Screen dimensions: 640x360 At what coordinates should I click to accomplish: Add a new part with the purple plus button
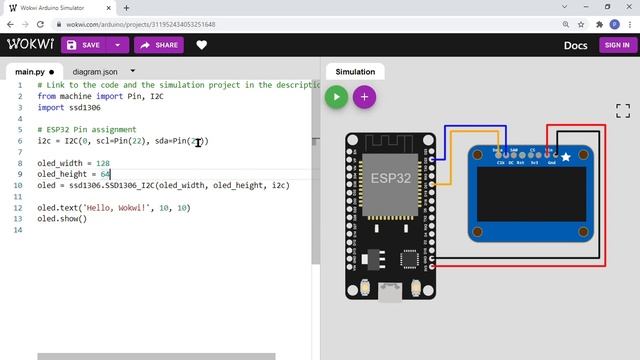tap(364, 97)
